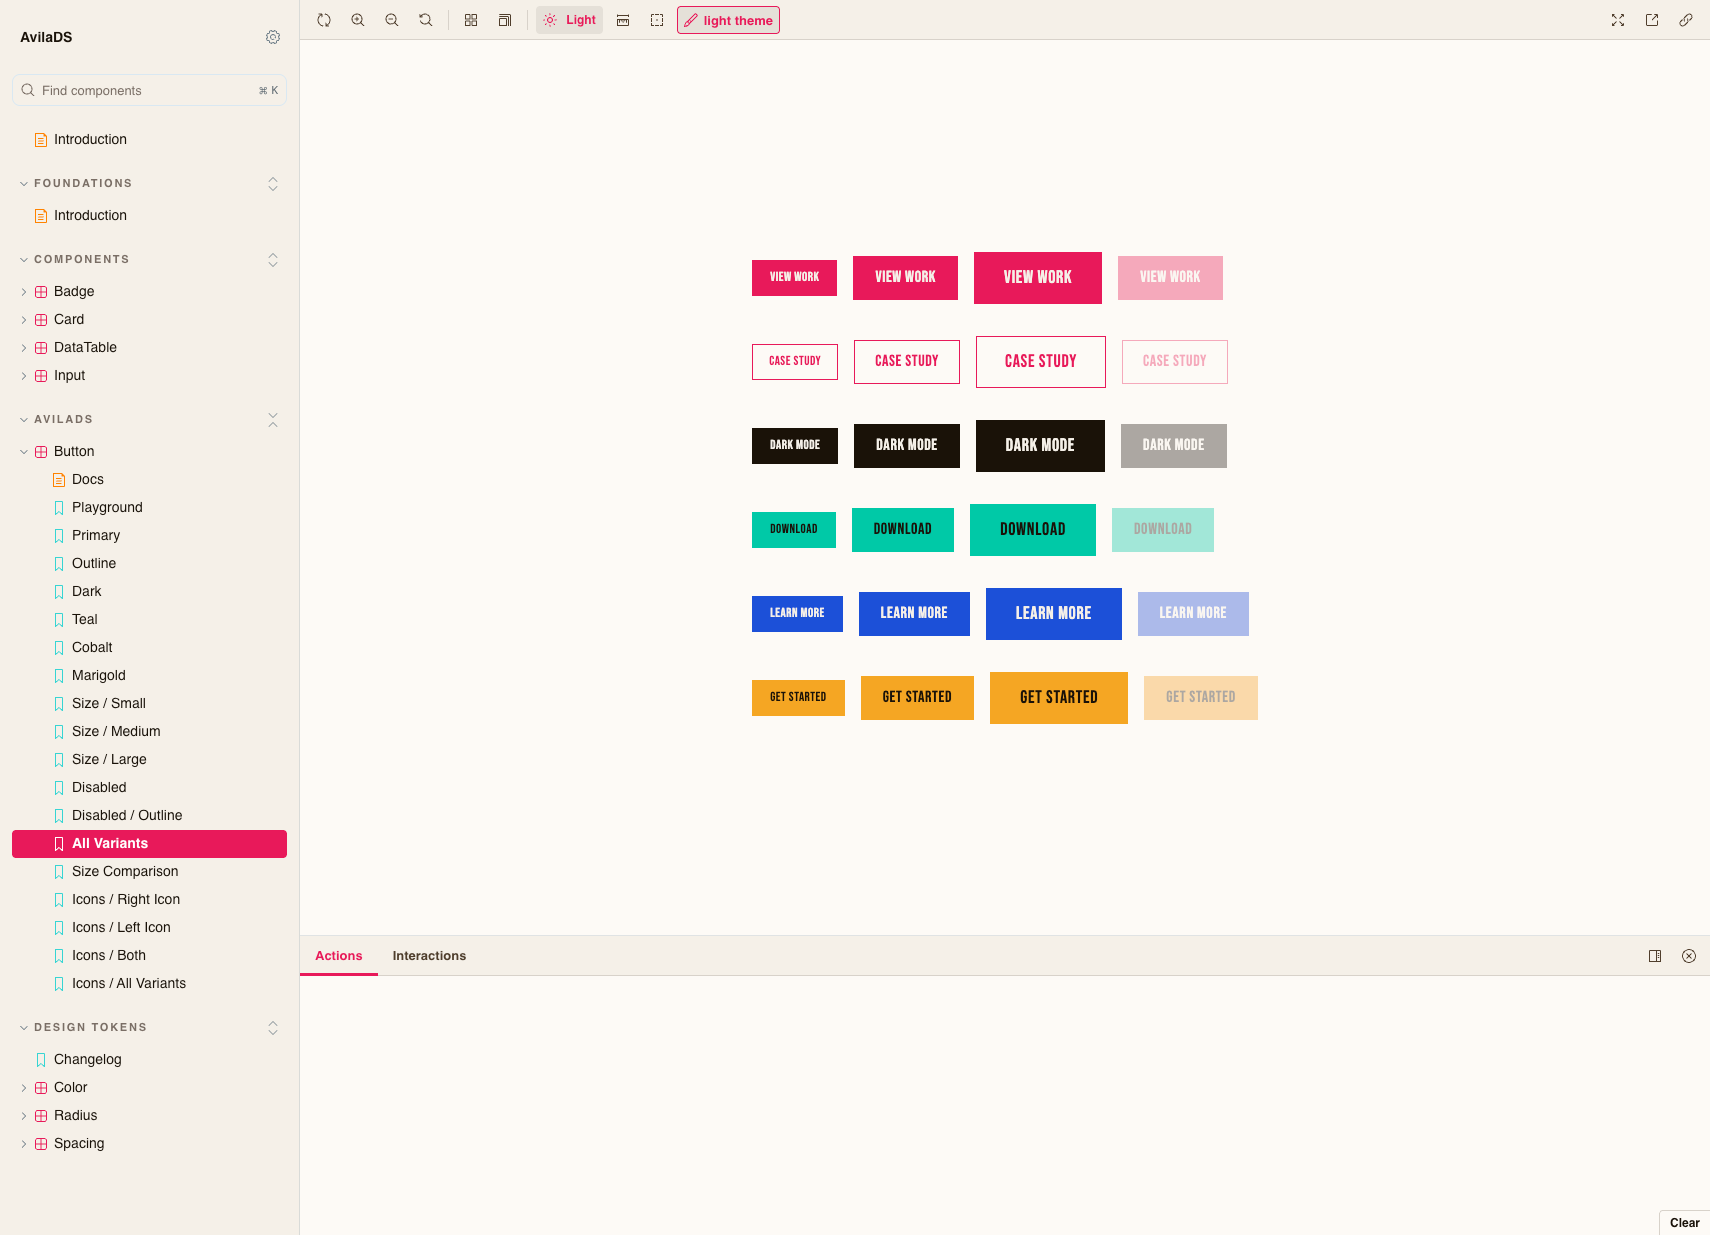This screenshot has height=1235, width=1710.
Task: Click the Clear button in the Actions panel
Action: pos(1685,1222)
